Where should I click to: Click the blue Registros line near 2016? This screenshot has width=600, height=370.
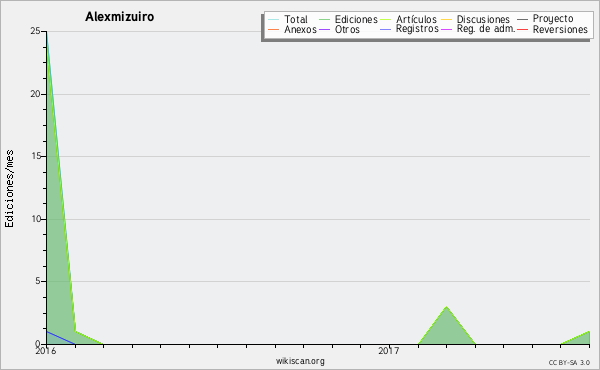(60, 338)
